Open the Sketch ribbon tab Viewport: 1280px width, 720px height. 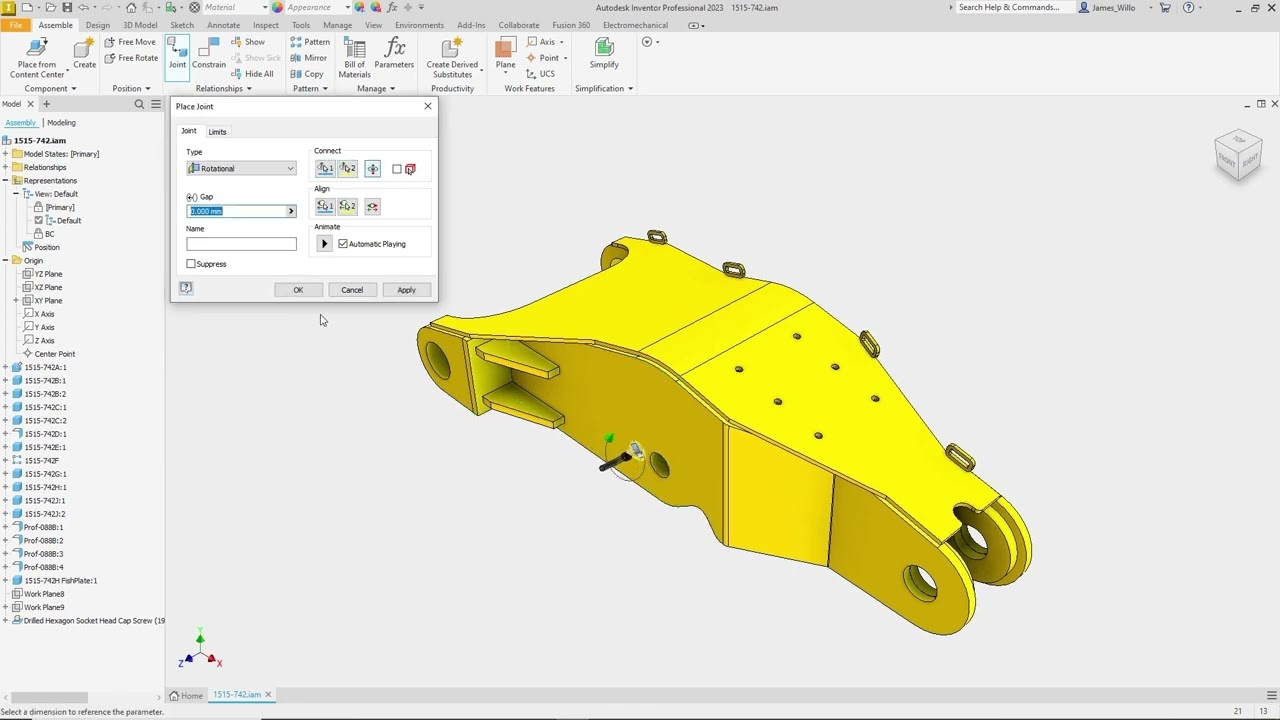[x=182, y=25]
